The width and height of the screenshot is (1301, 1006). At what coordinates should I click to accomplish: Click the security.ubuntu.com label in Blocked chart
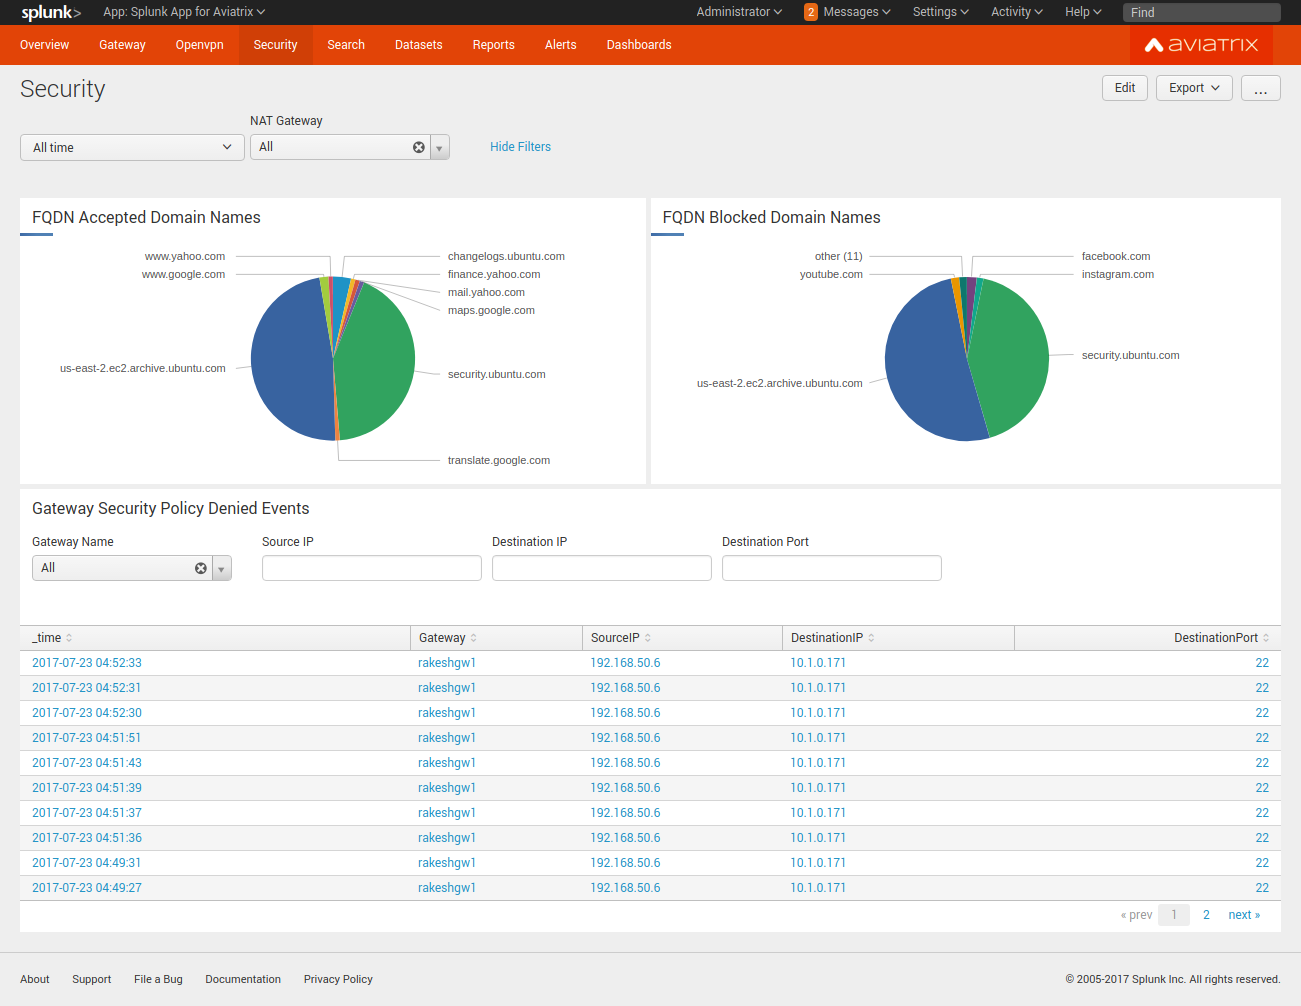(x=1130, y=355)
